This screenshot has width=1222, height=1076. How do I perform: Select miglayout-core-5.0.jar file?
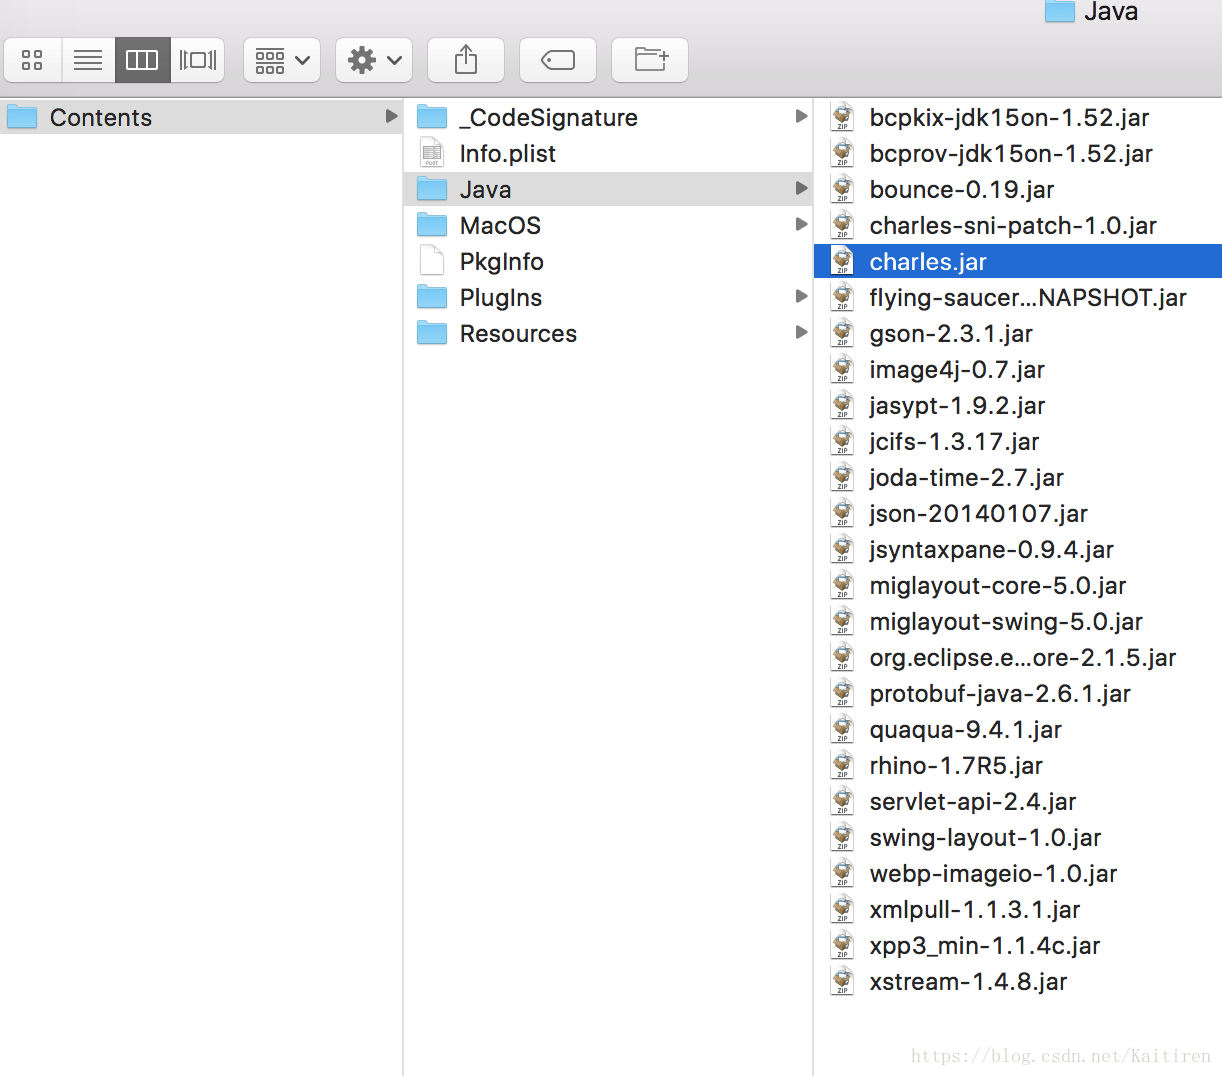tap(1018, 585)
